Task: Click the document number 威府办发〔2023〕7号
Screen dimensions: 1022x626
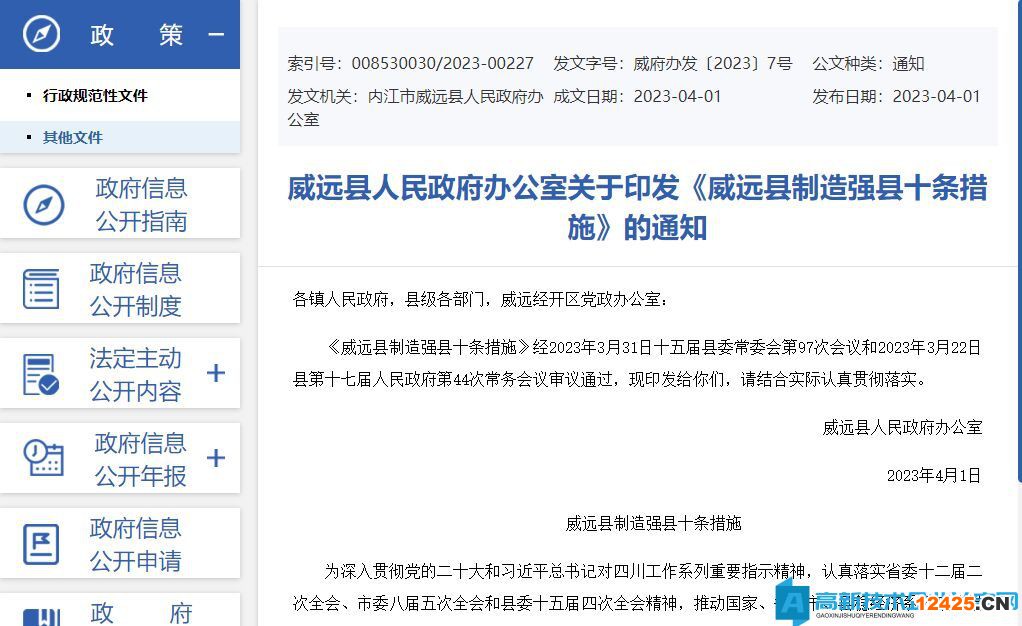Action: point(713,63)
